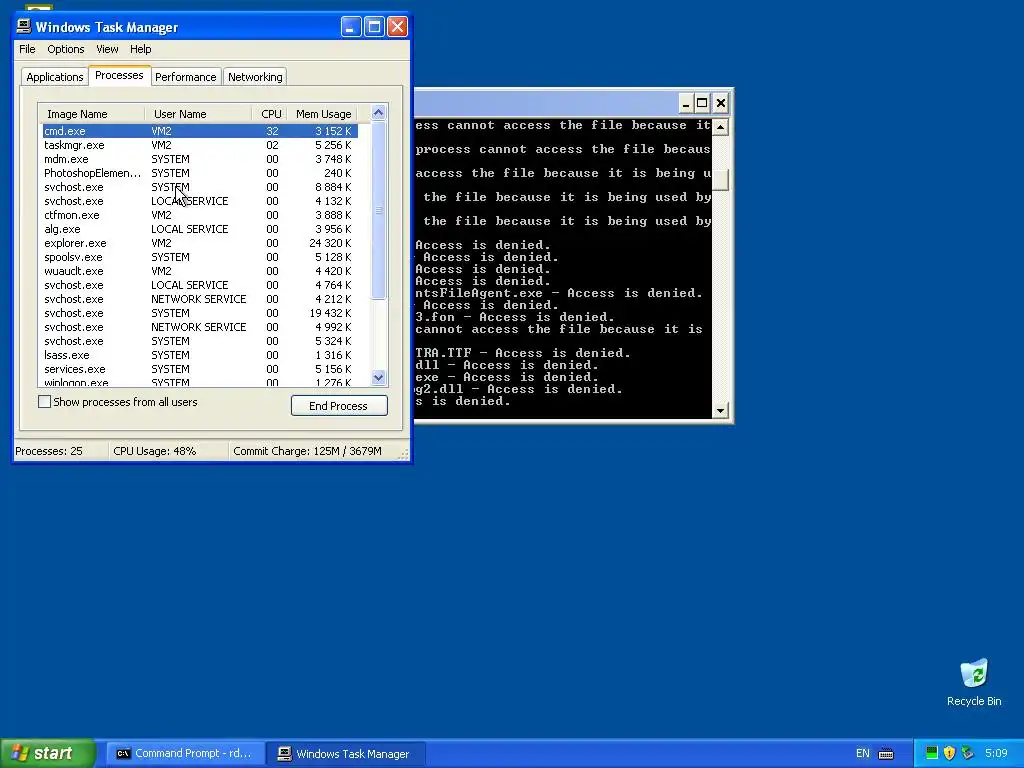Switch to the Networking tab
Screen dimensions: 1024x768
click(x=255, y=76)
